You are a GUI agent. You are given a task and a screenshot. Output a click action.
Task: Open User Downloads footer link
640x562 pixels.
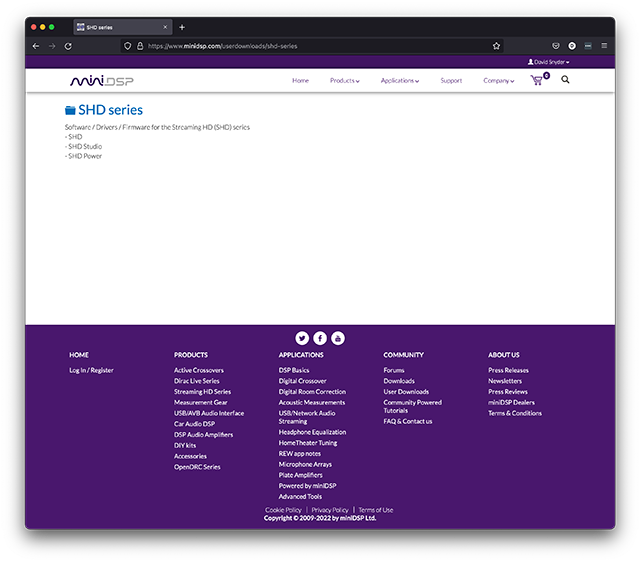406,392
